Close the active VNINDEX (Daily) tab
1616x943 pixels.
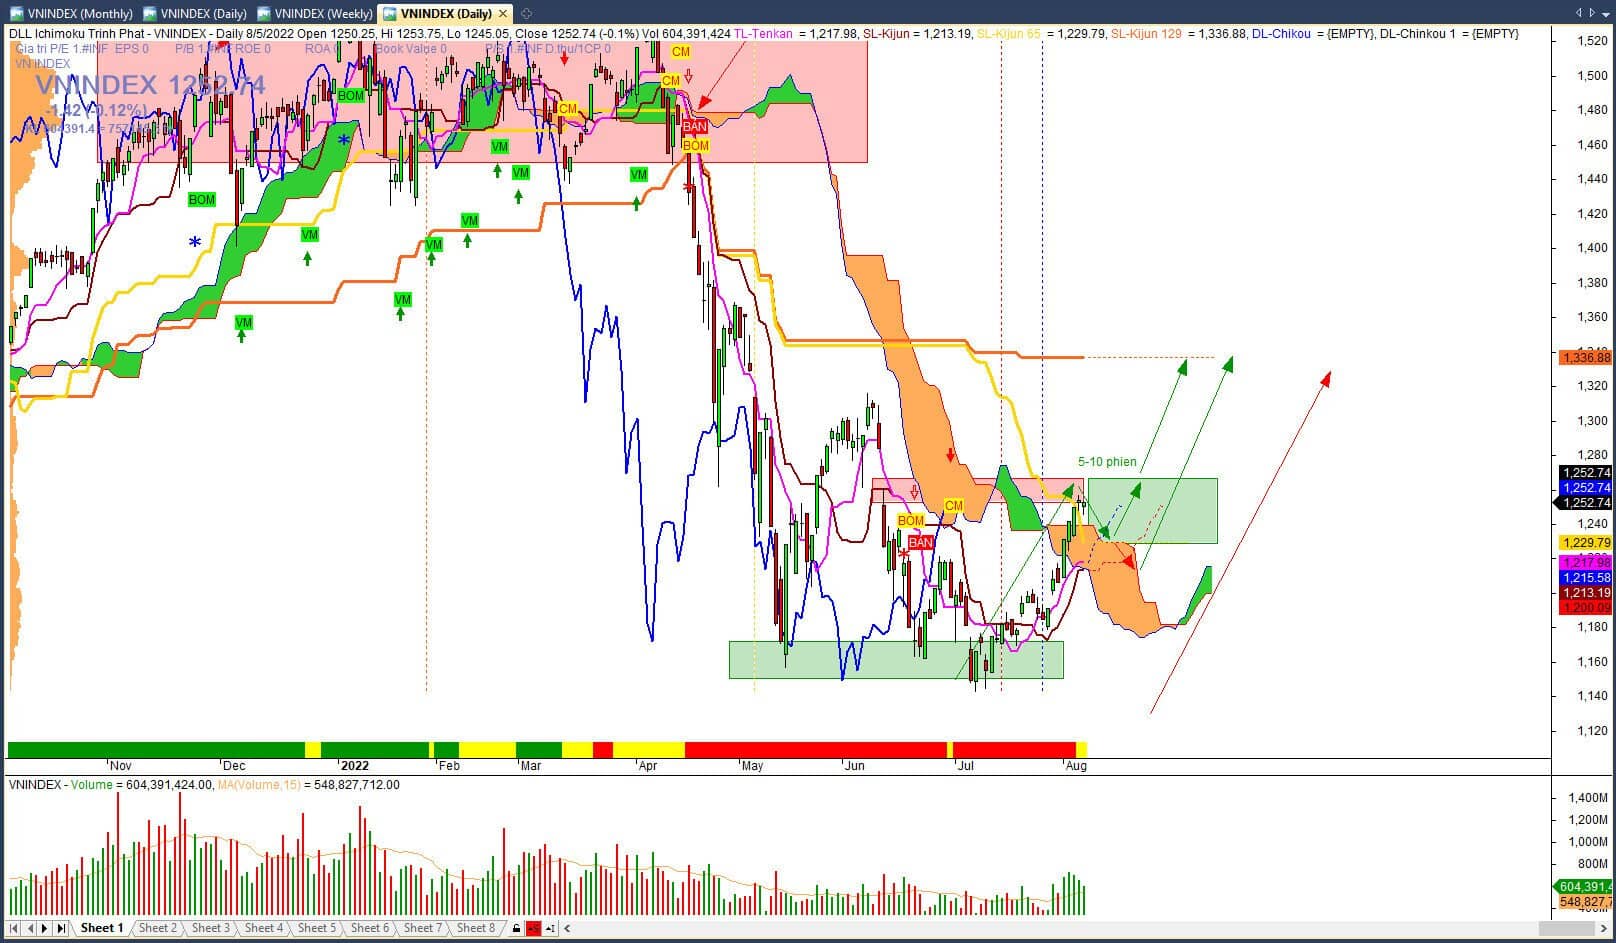[503, 13]
